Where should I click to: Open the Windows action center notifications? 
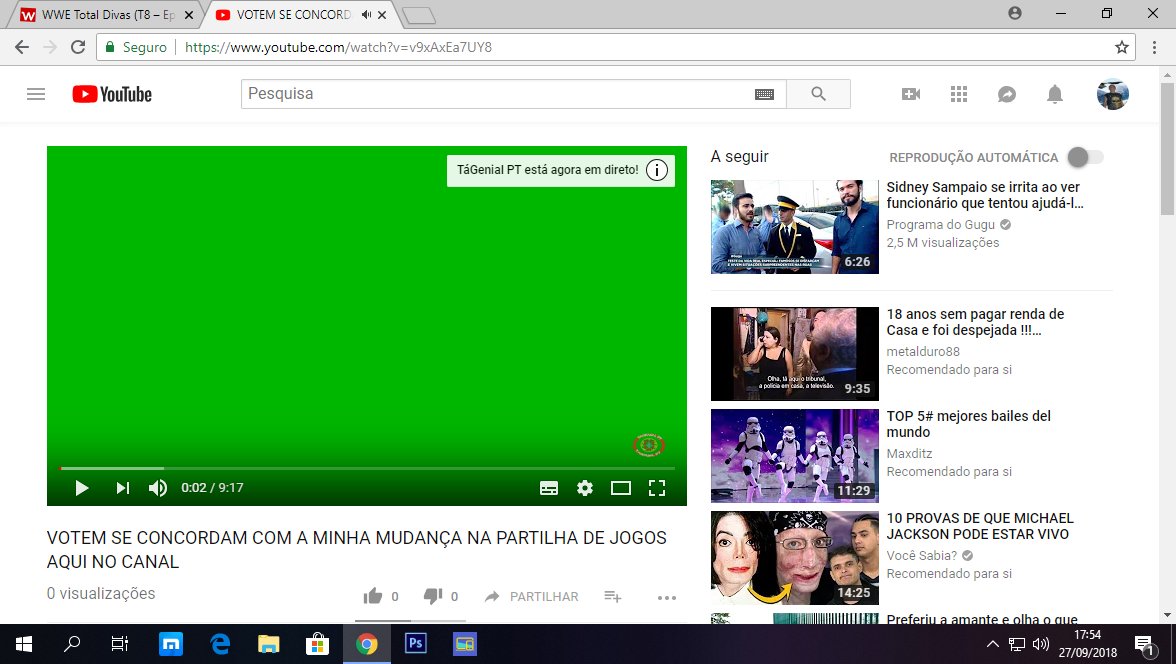[1144, 644]
